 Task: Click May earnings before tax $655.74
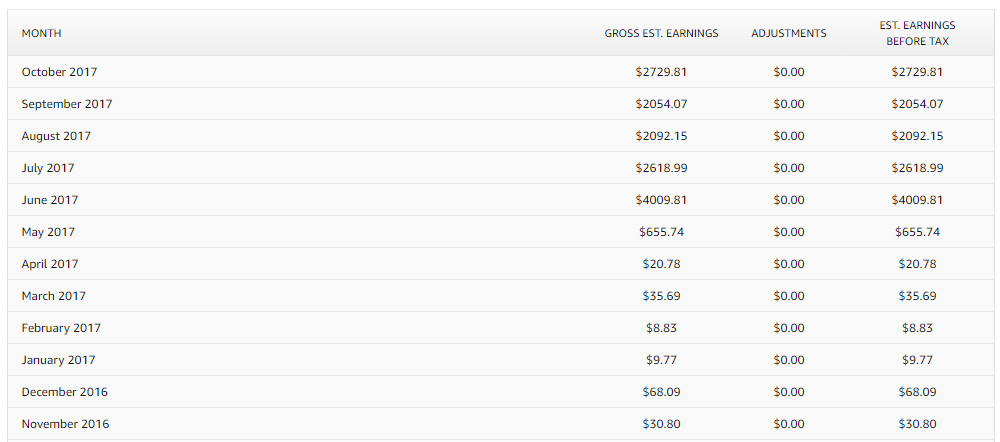917,232
